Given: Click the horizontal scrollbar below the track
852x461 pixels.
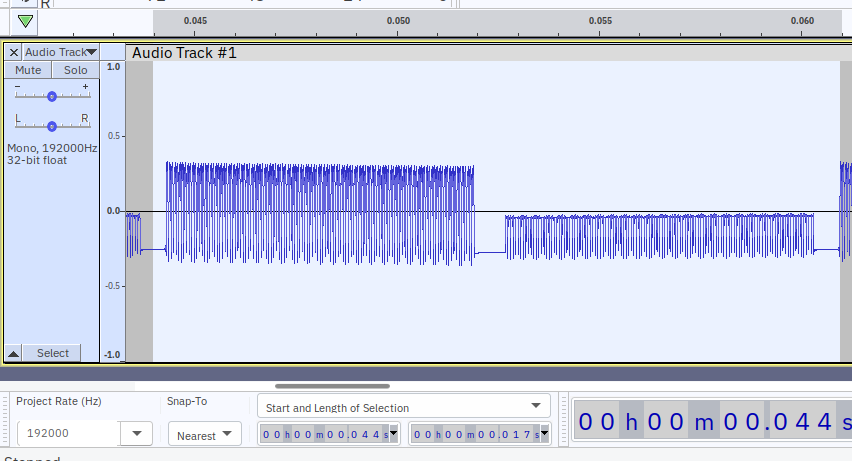Looking at the screenshot, I should [332, 385].
